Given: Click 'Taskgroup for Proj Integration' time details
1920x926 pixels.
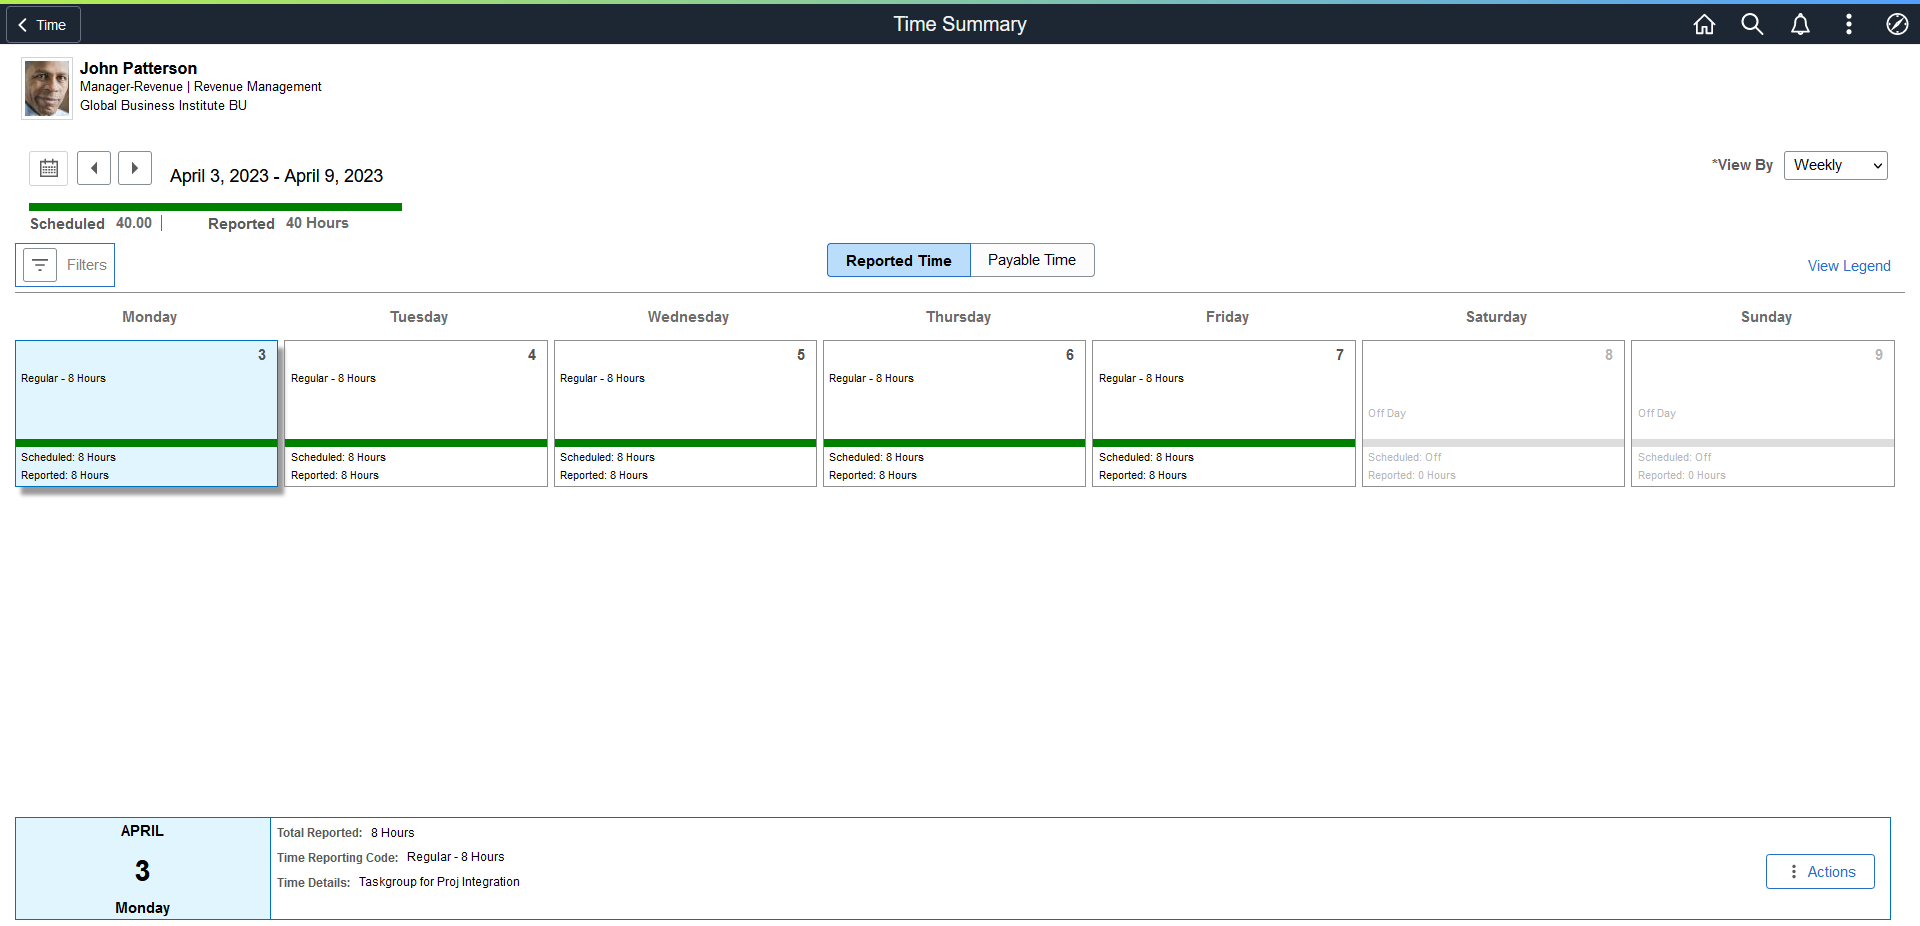Looking at the screenshot, I should click(x=439, y=882).
